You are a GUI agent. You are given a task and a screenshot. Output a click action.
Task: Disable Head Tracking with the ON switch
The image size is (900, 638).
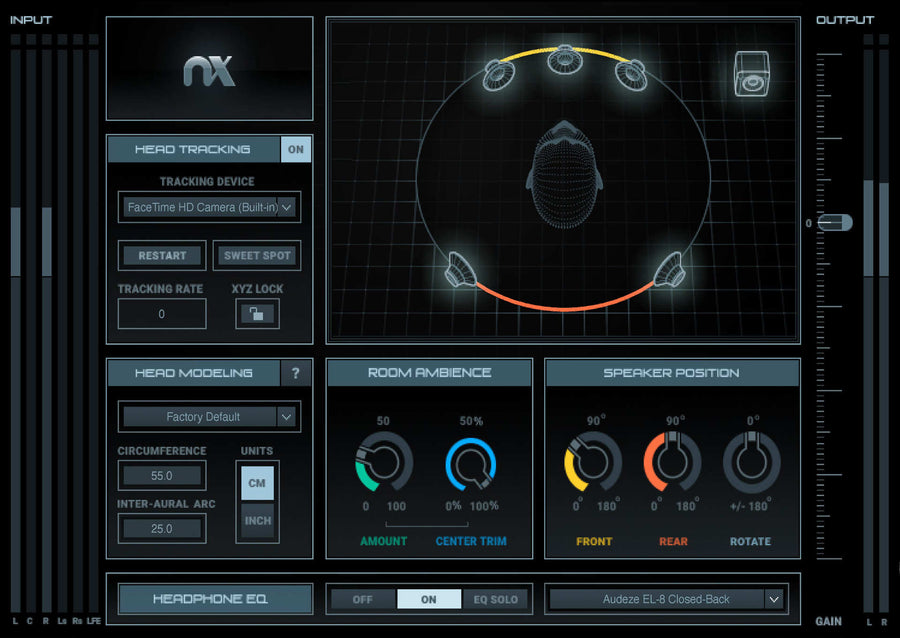click(296, 148)
